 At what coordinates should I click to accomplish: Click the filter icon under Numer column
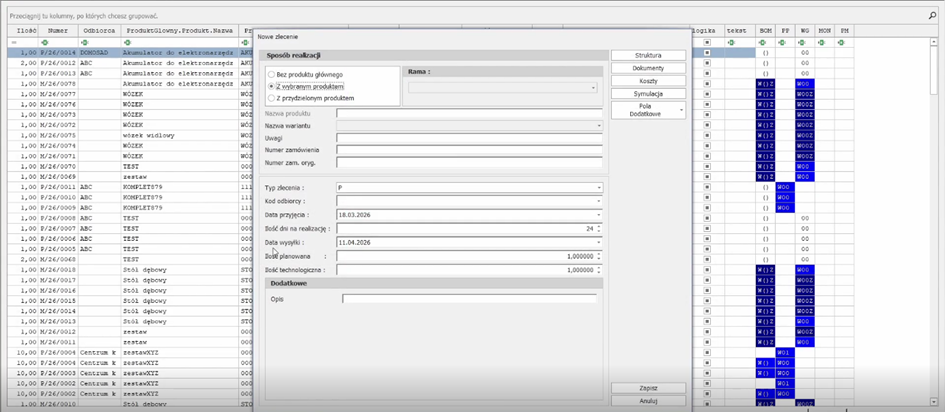(x=45, y=42)
